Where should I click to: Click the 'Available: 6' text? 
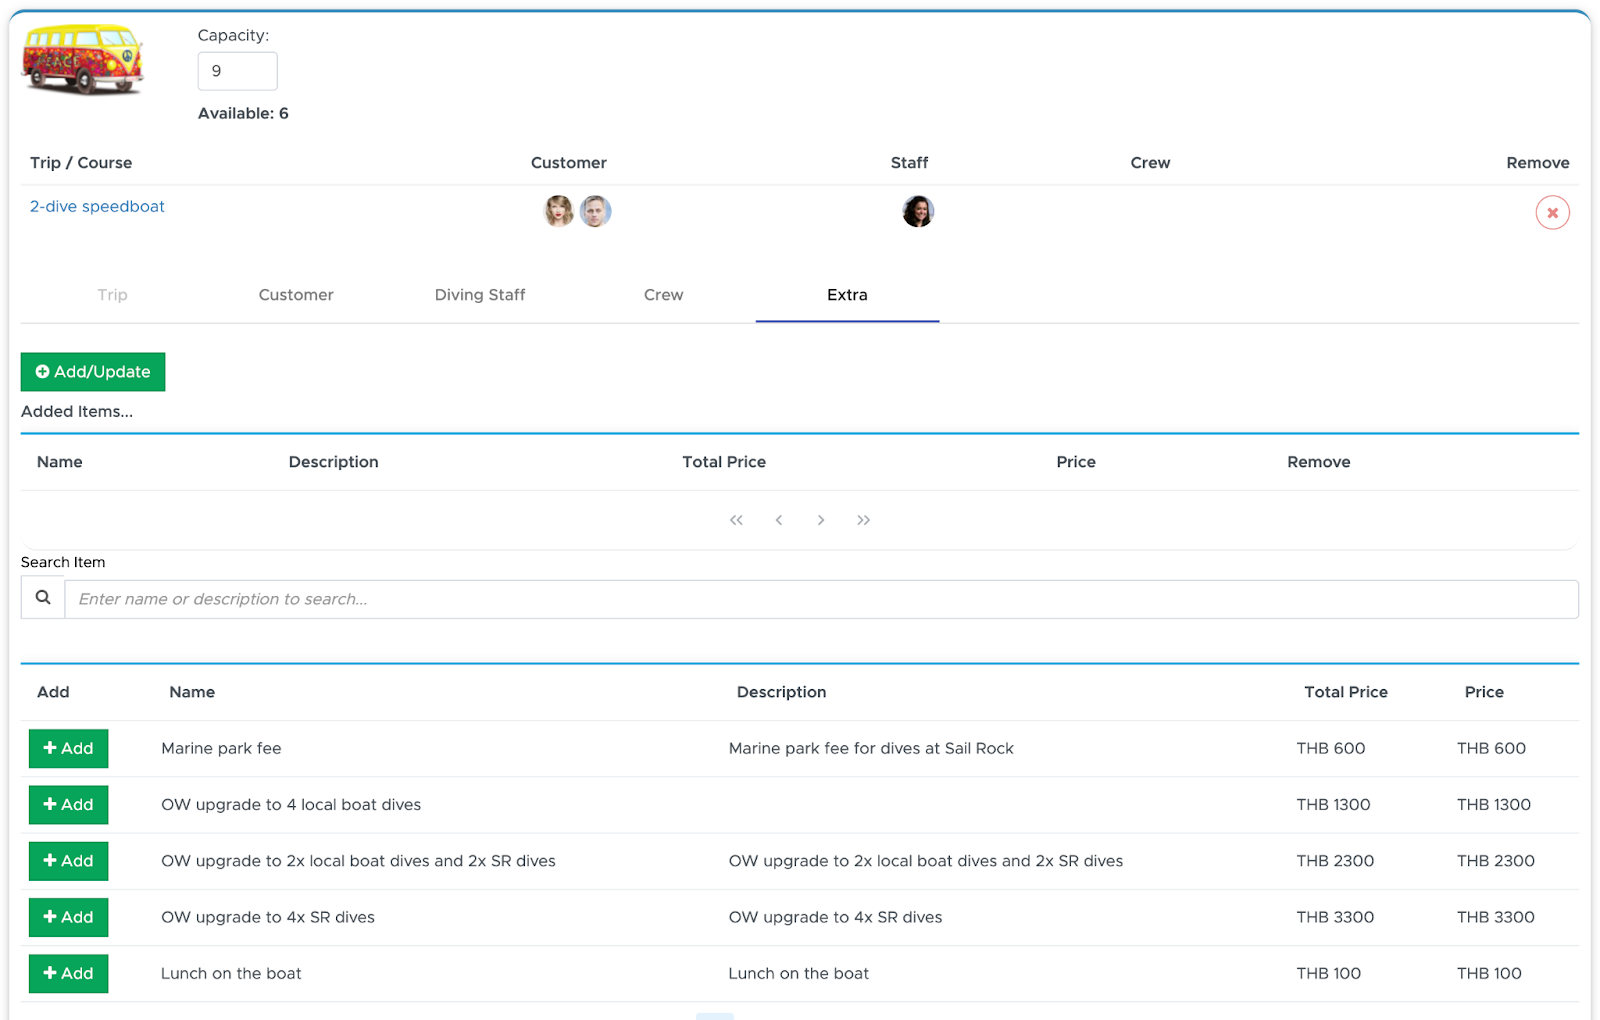pyautogui.click(x=243, y=113)
